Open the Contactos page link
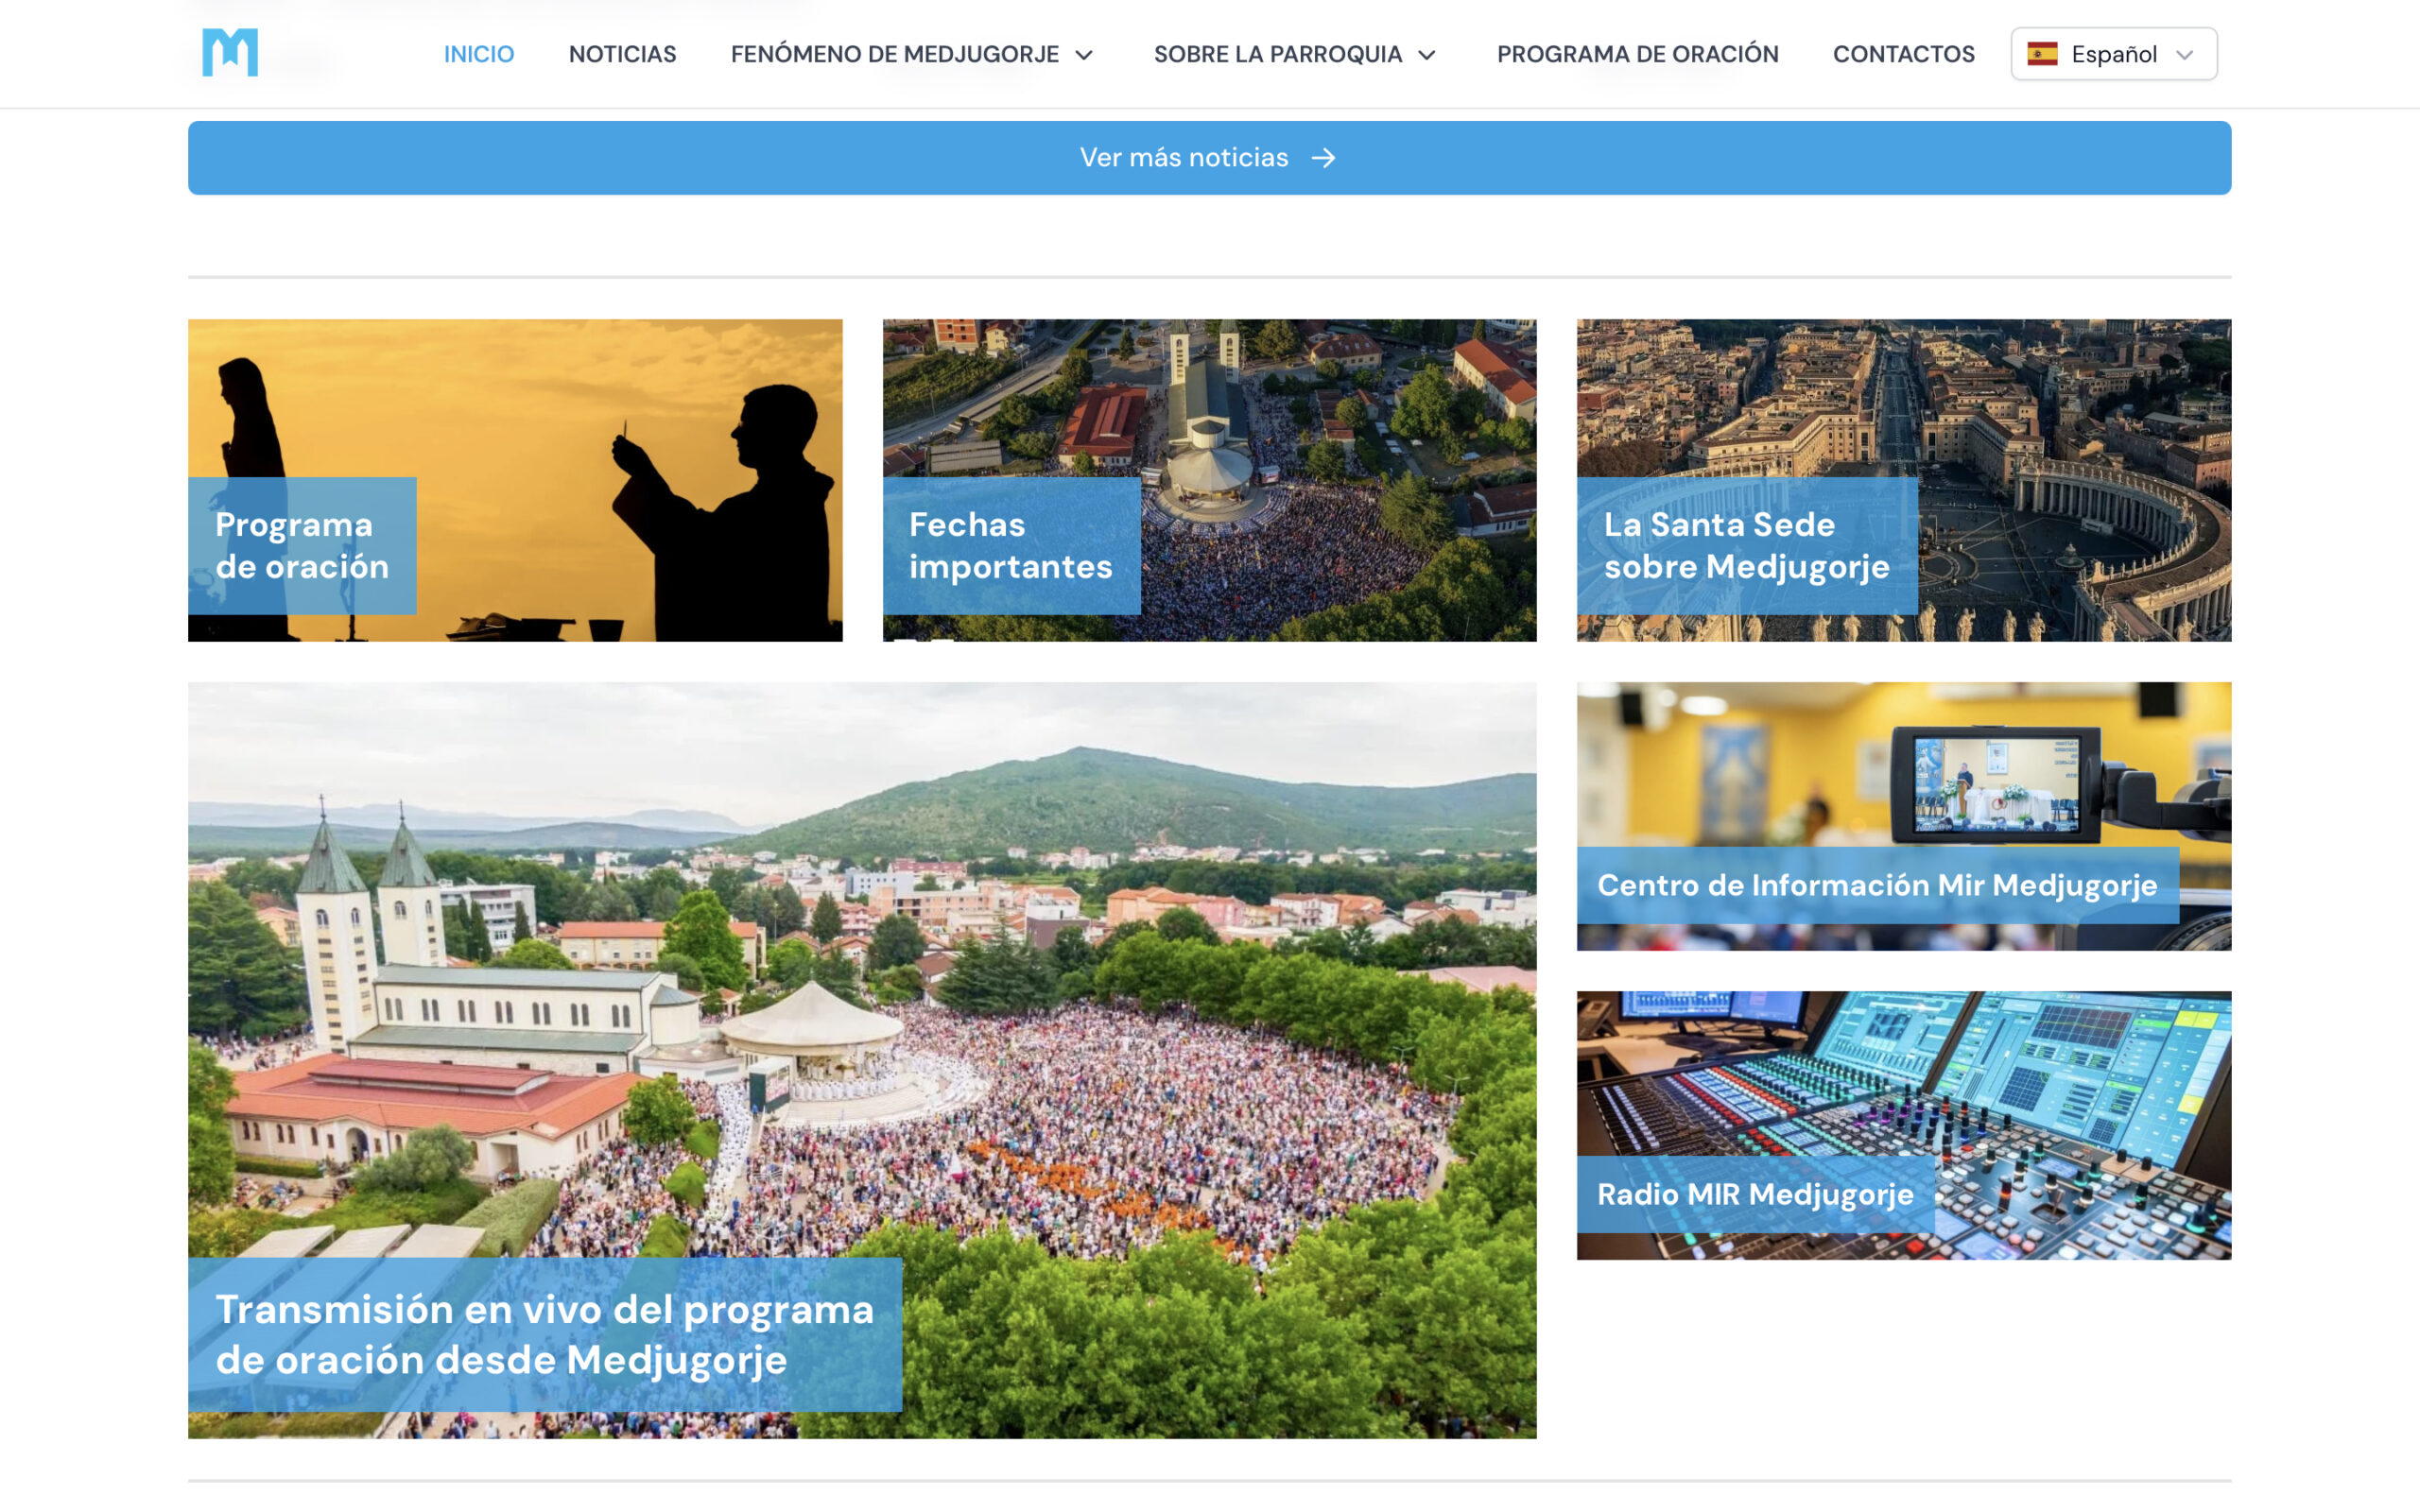This screenshot has width=2420, height=1512. coord(1903,54)
